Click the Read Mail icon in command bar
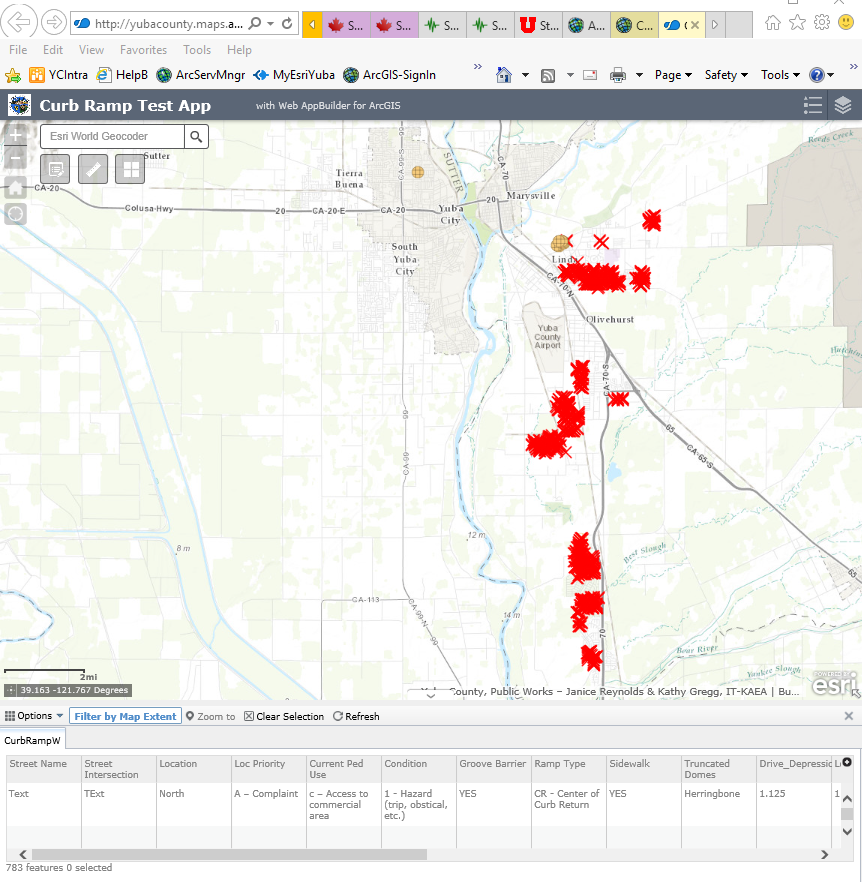This screenshot has width=862, height=882. click(x=590, y=75)
